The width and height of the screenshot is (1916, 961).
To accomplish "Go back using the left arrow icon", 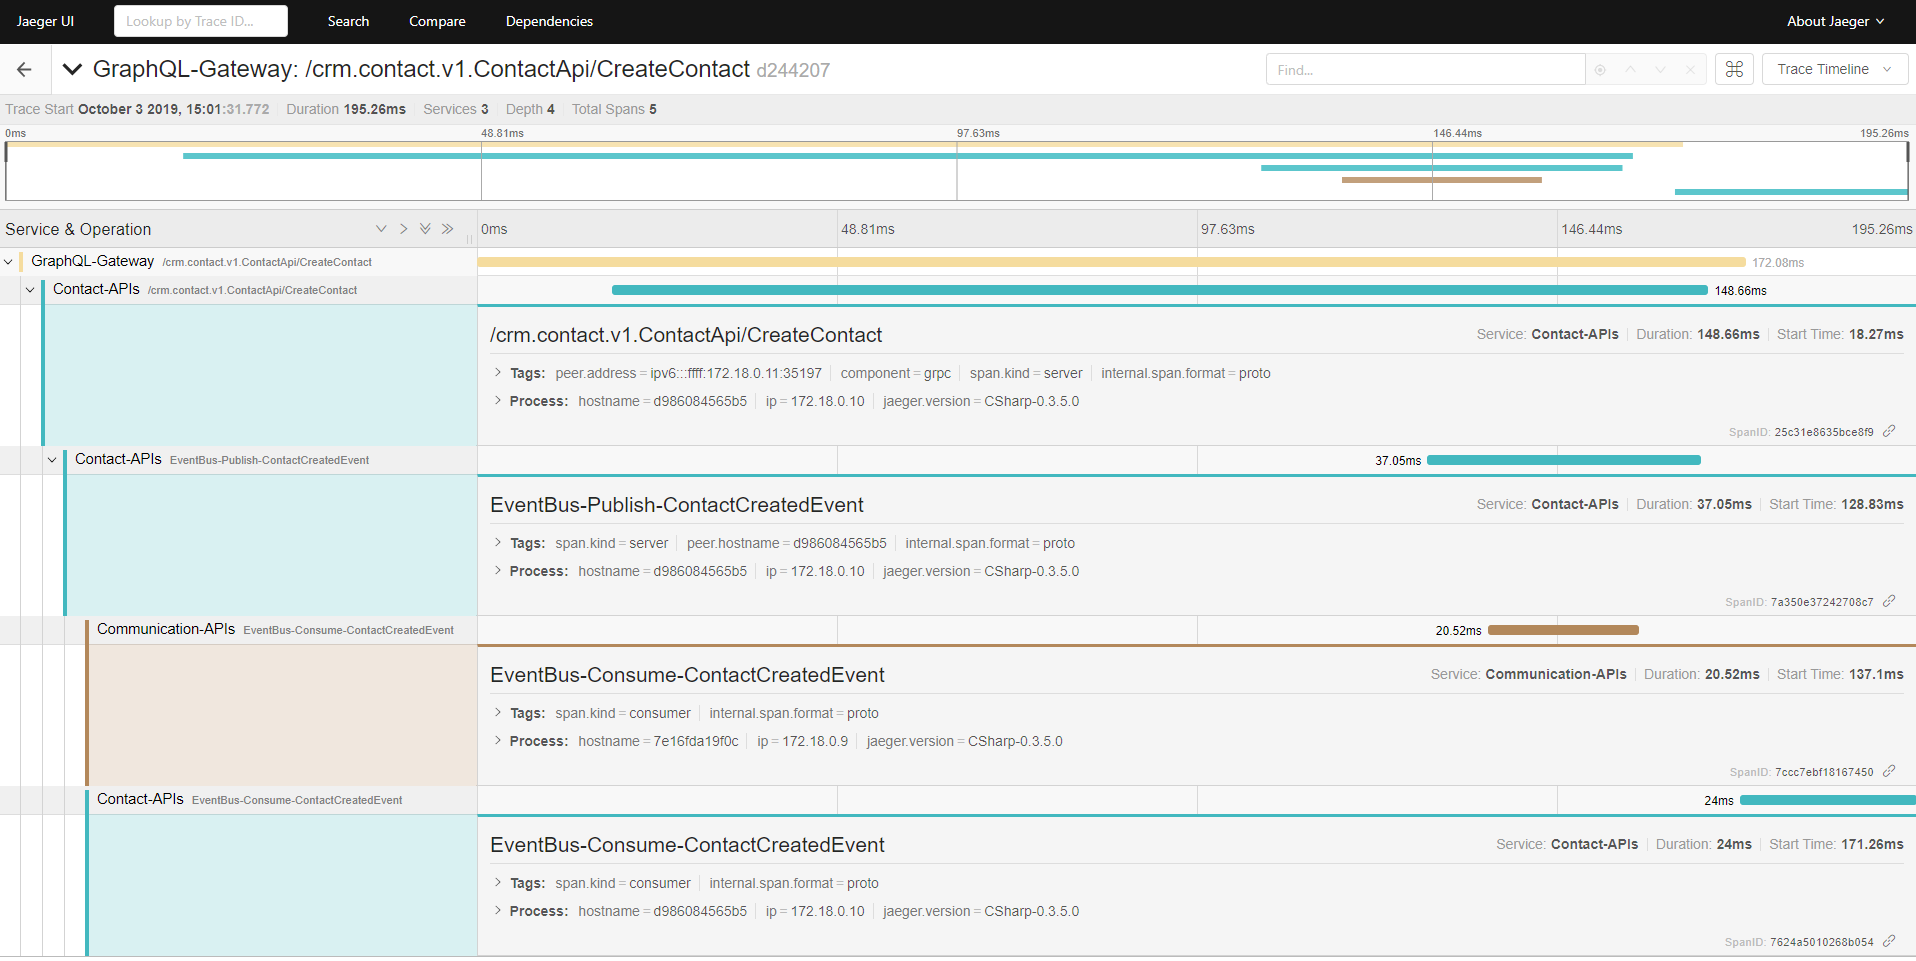I will click(x=25, y=69).
